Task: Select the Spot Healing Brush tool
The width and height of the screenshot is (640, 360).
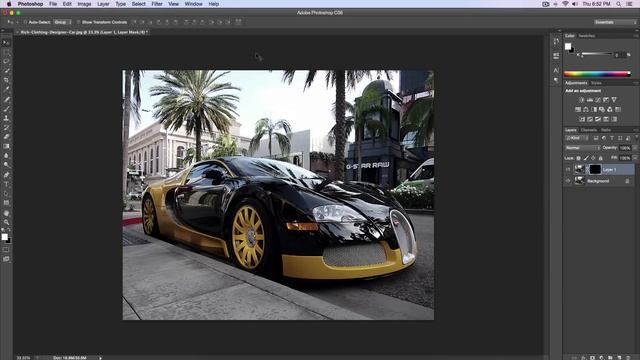Action: point(6,99)
